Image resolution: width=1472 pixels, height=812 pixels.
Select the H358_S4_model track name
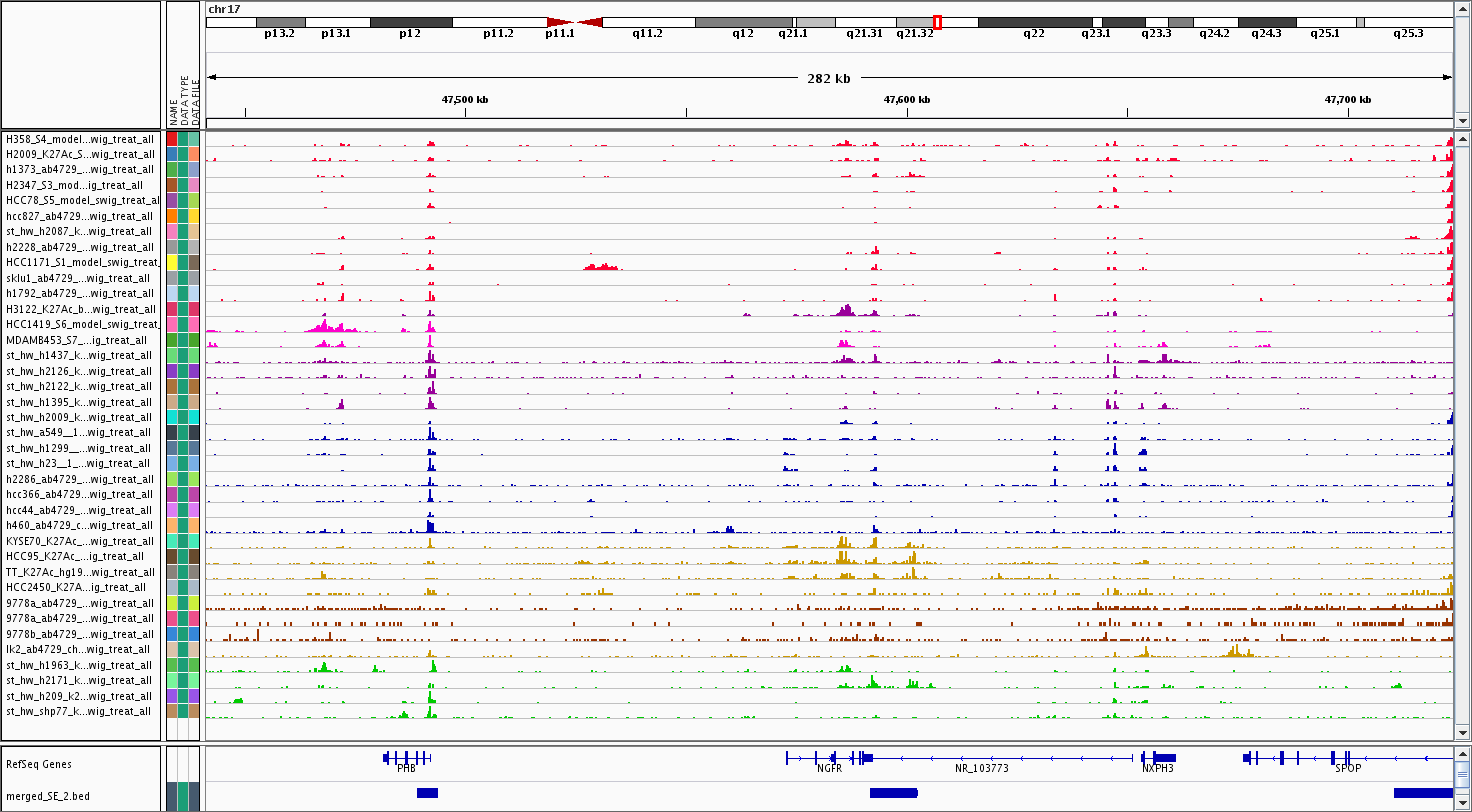(81, 139)
